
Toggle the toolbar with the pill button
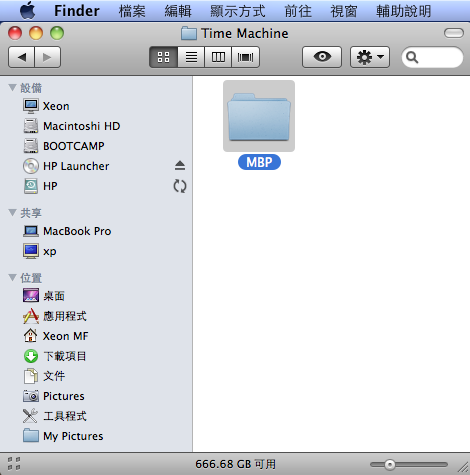point(454,33)
